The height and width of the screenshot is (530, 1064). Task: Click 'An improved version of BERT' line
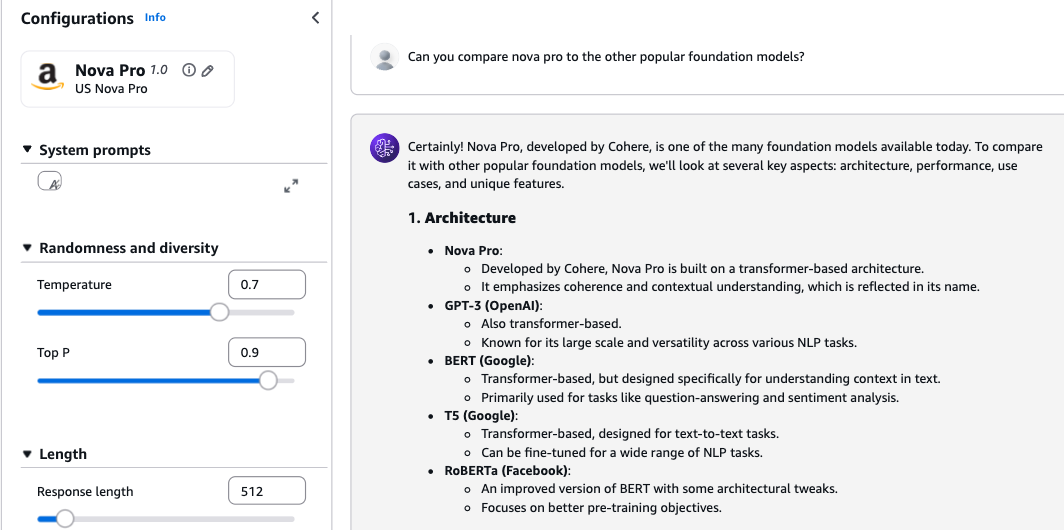pos(660,489)
